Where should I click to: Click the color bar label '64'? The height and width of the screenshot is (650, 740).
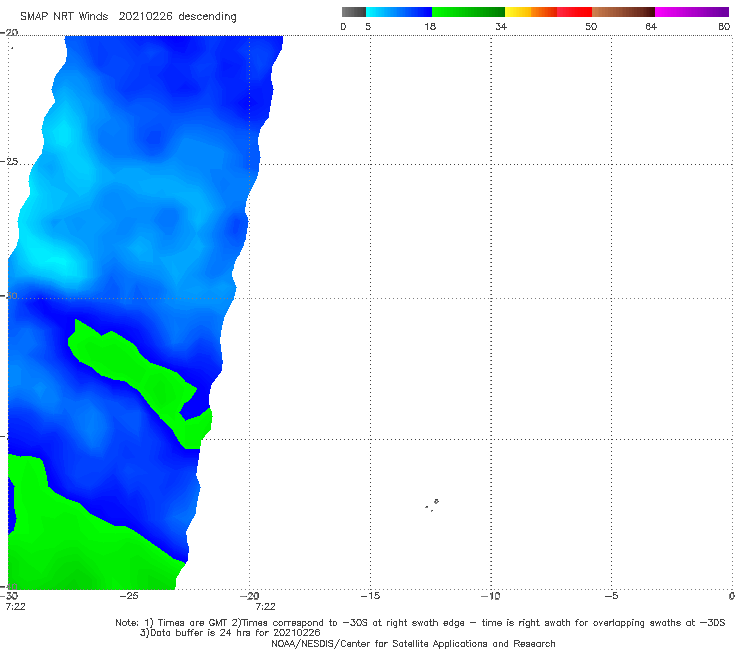coord(651,26)
